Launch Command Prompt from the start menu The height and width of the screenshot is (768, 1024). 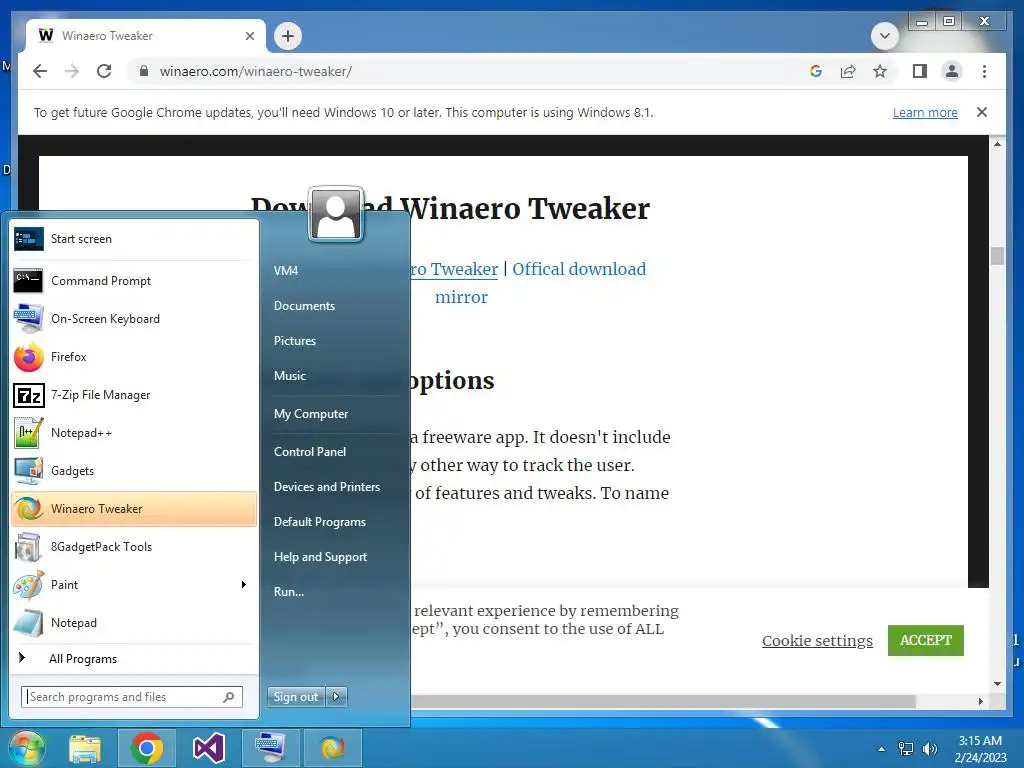(134, 281)
